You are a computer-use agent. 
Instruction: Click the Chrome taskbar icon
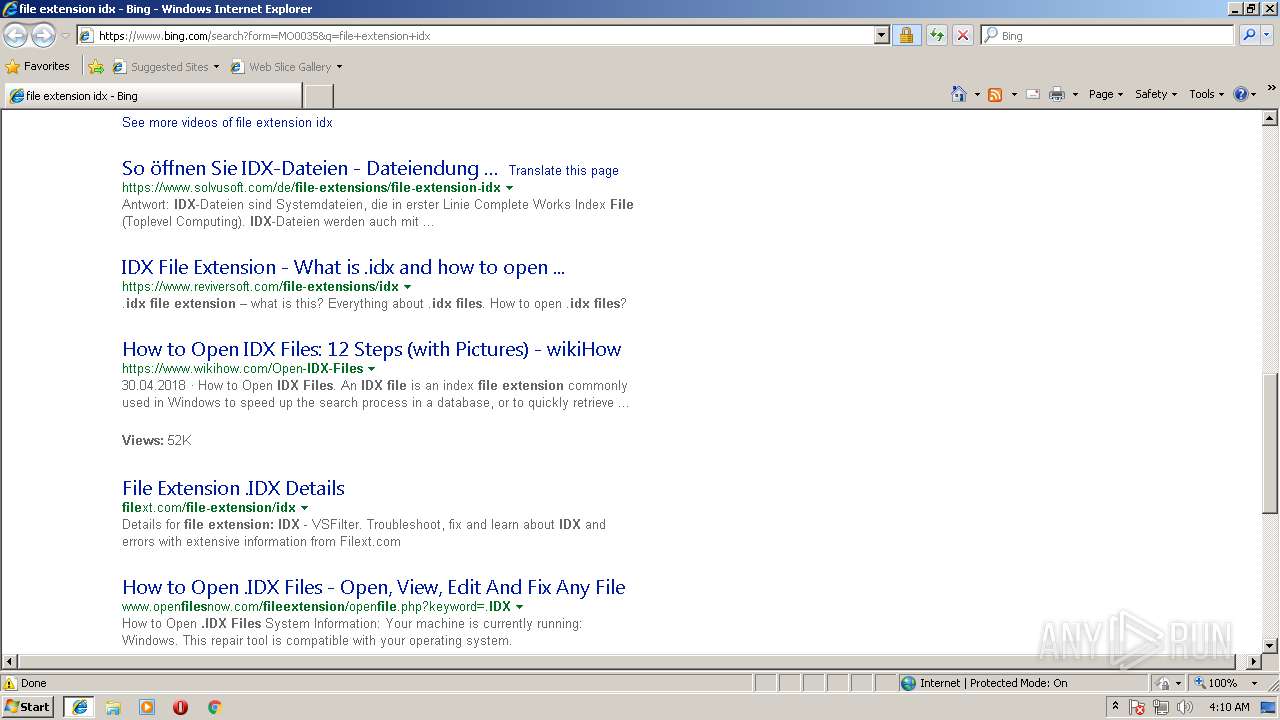pos(214,707)
